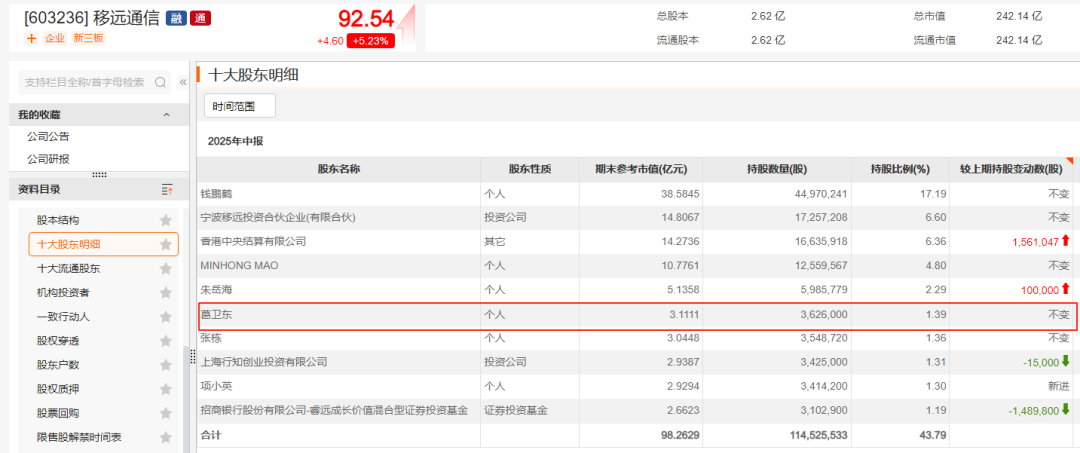1080x453 pixels.
Task: Sort by 期末参考市值(亿元) column header
Action: click(641, 169)
